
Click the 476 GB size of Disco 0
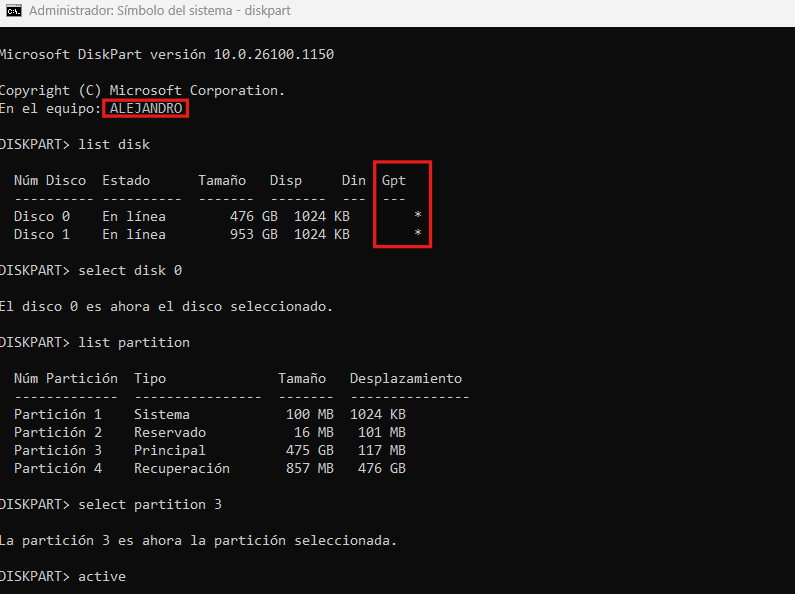pos(256,216)
